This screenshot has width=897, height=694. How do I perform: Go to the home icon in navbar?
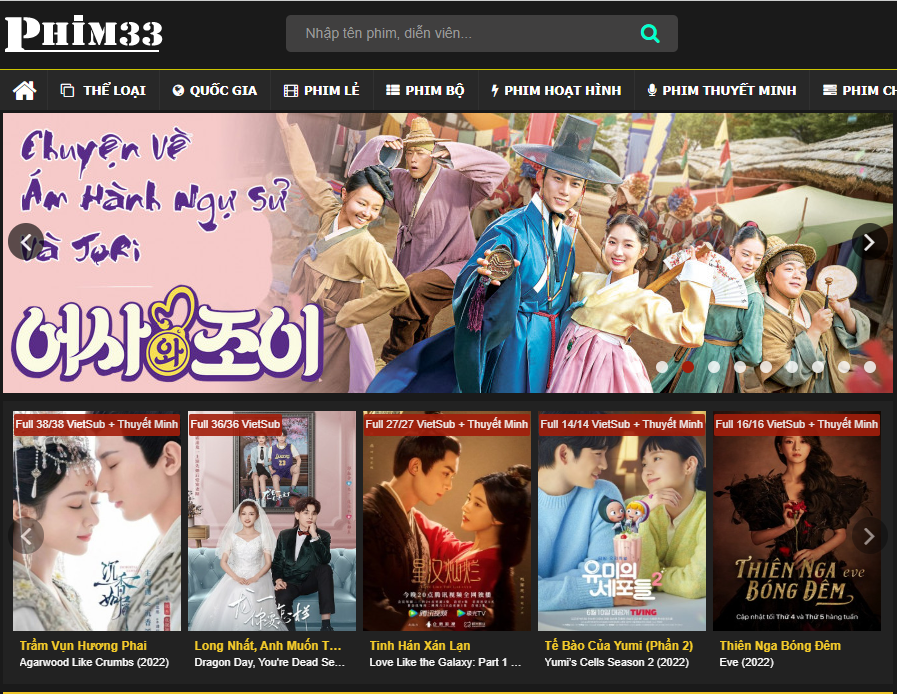click(25, 90)
